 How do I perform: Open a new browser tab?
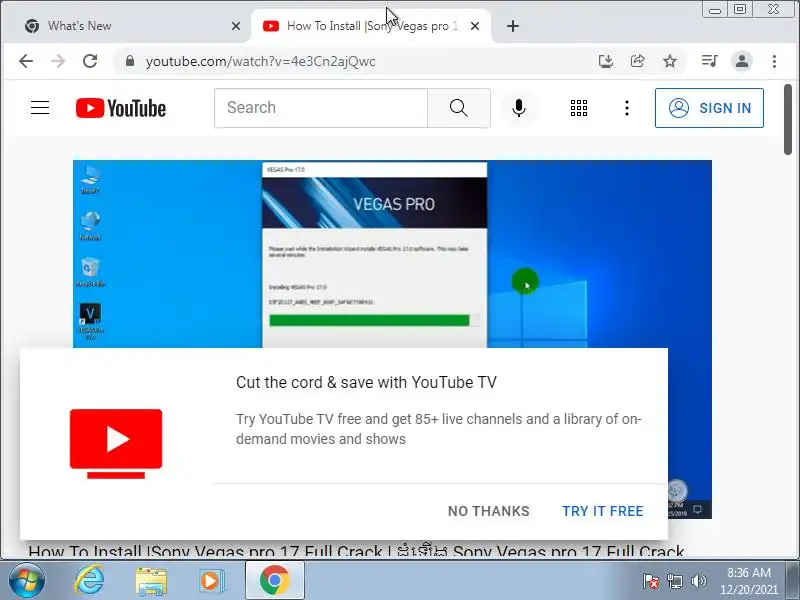point(513,26)
